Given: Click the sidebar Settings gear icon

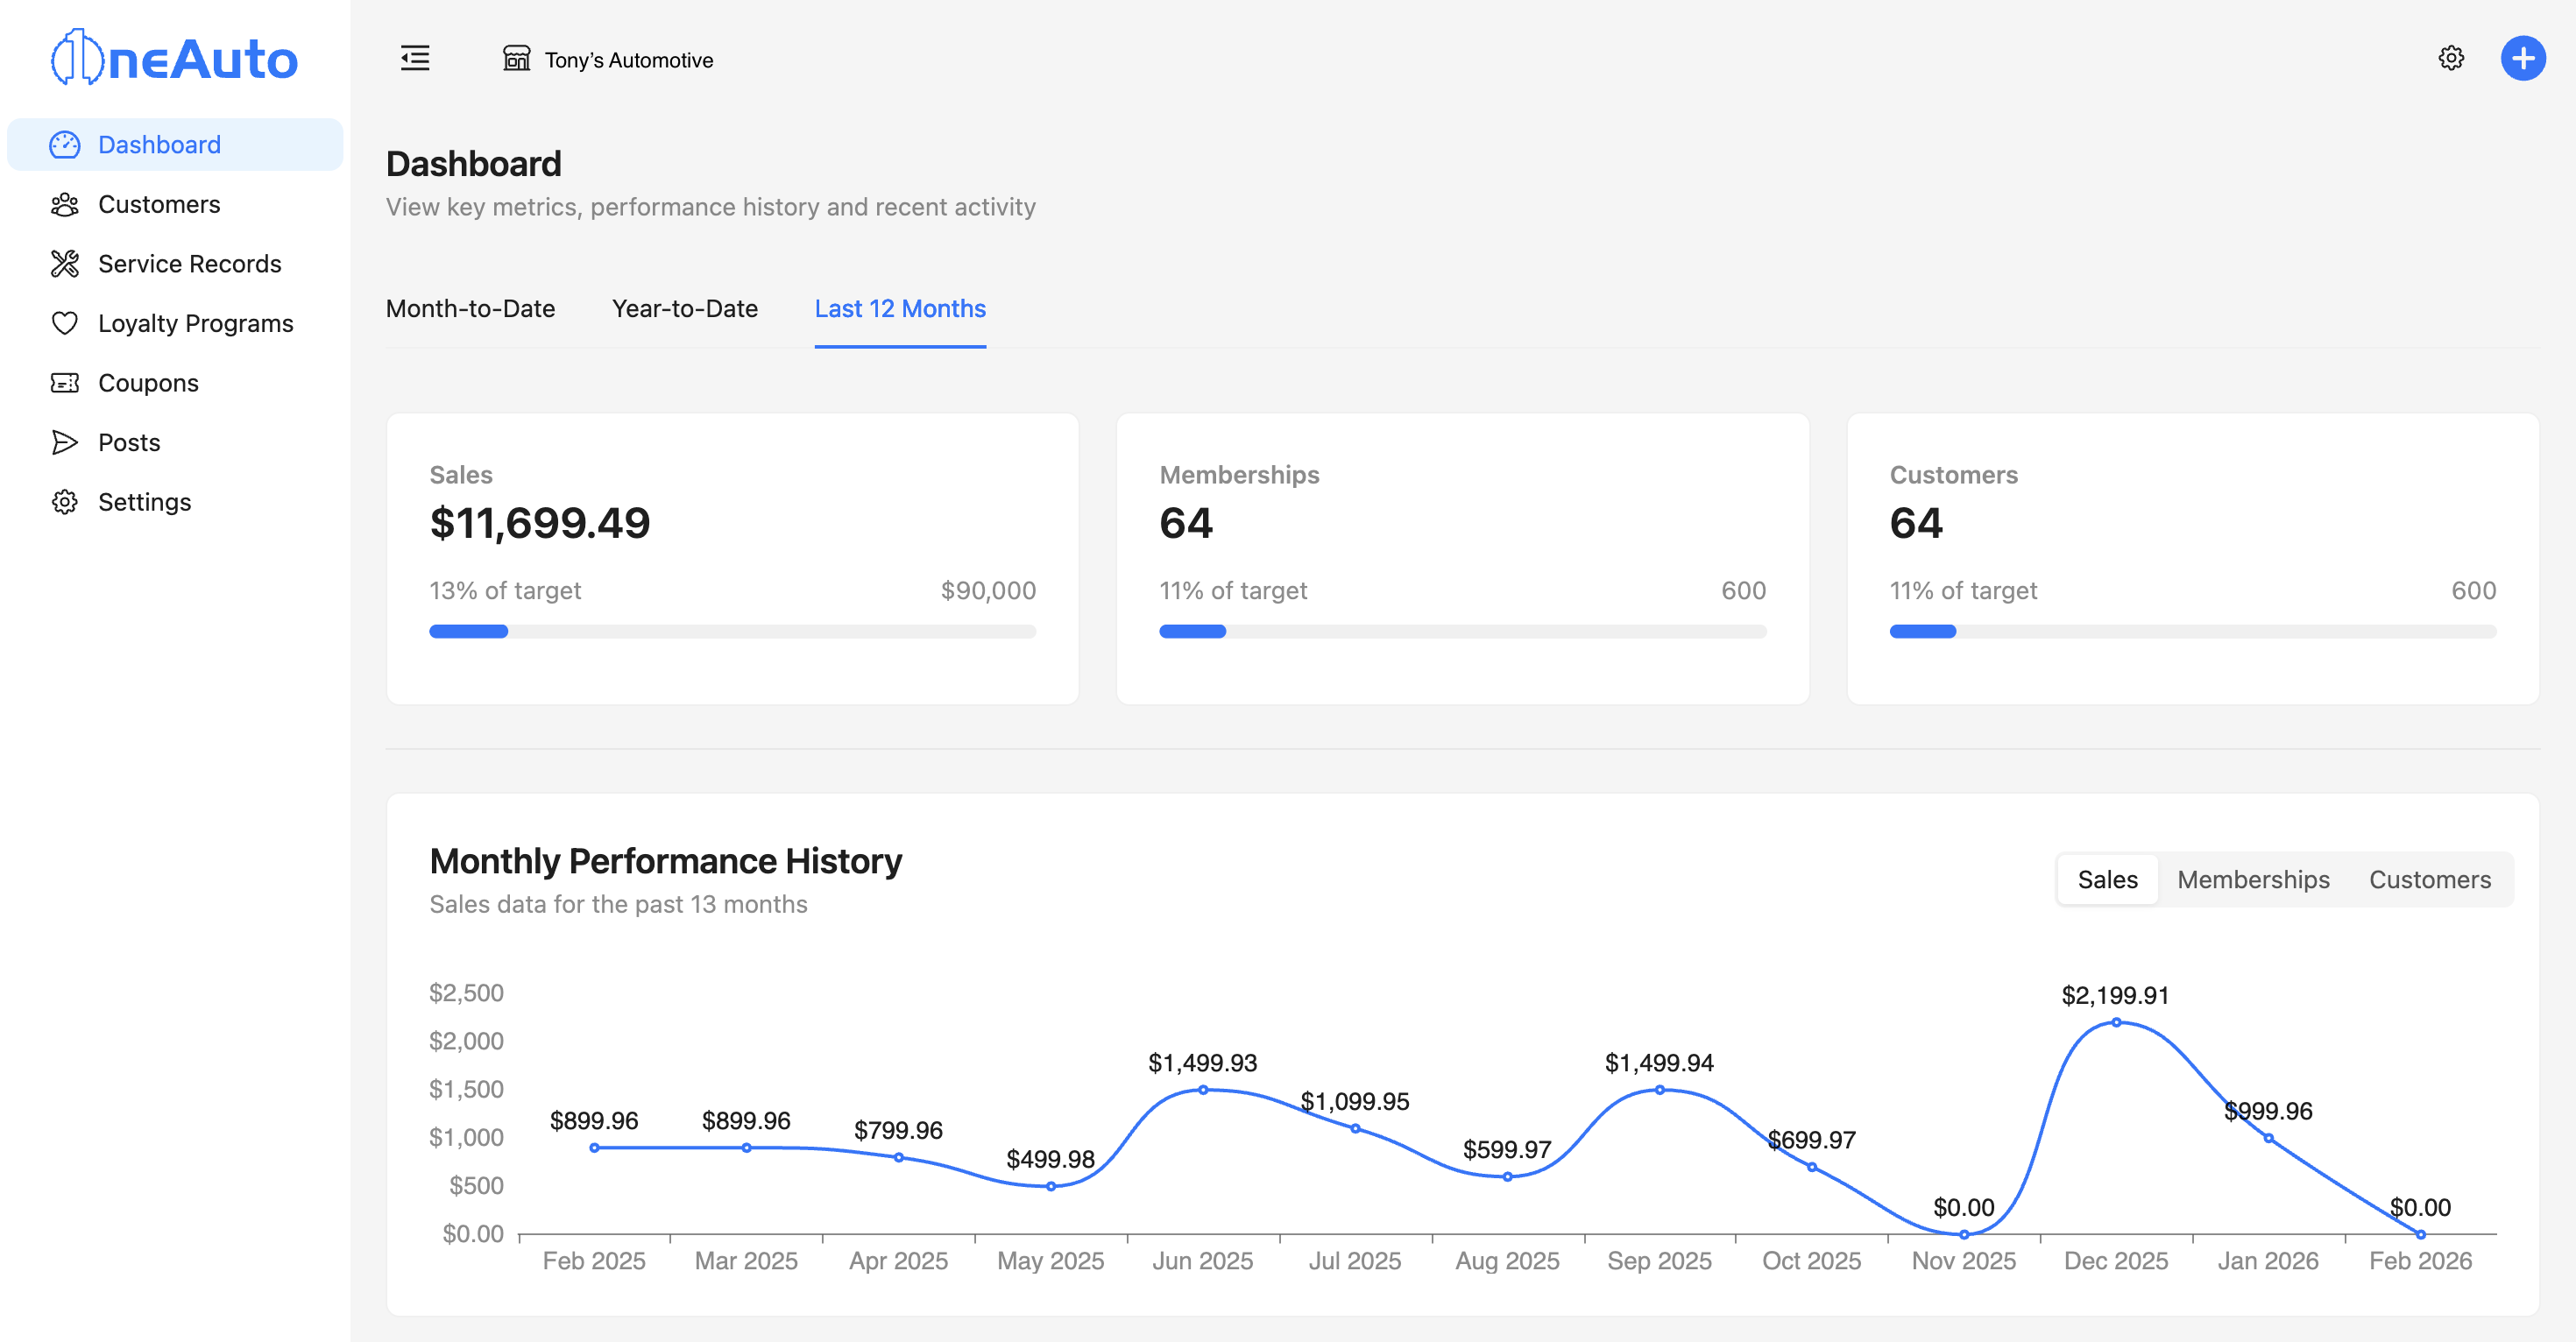Looking at the screenshot, I should [x=64, y=502].
